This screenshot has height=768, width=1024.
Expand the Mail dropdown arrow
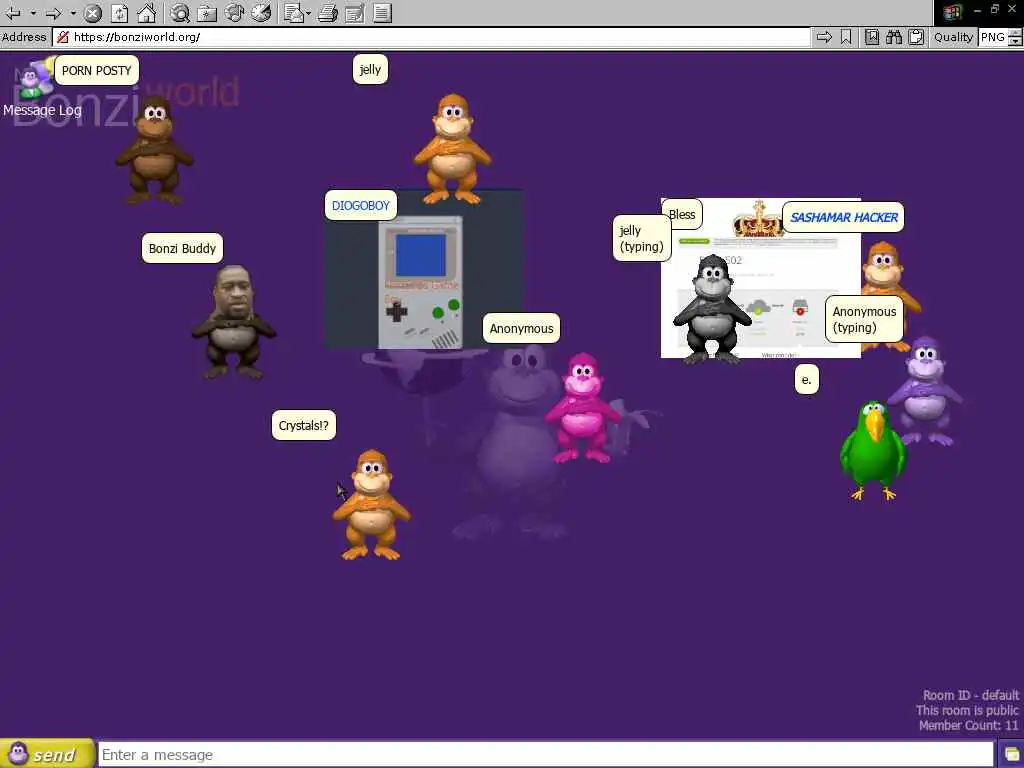308,12
